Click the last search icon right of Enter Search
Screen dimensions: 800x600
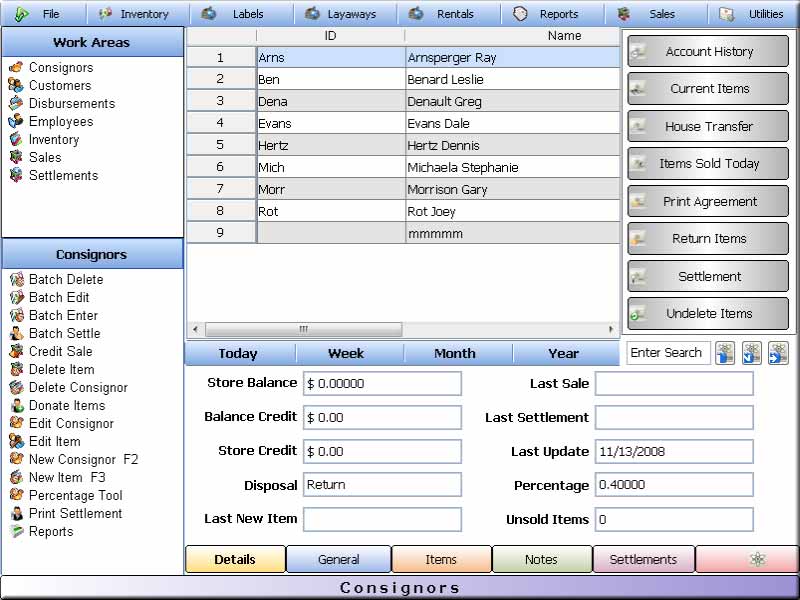(778, 353)
